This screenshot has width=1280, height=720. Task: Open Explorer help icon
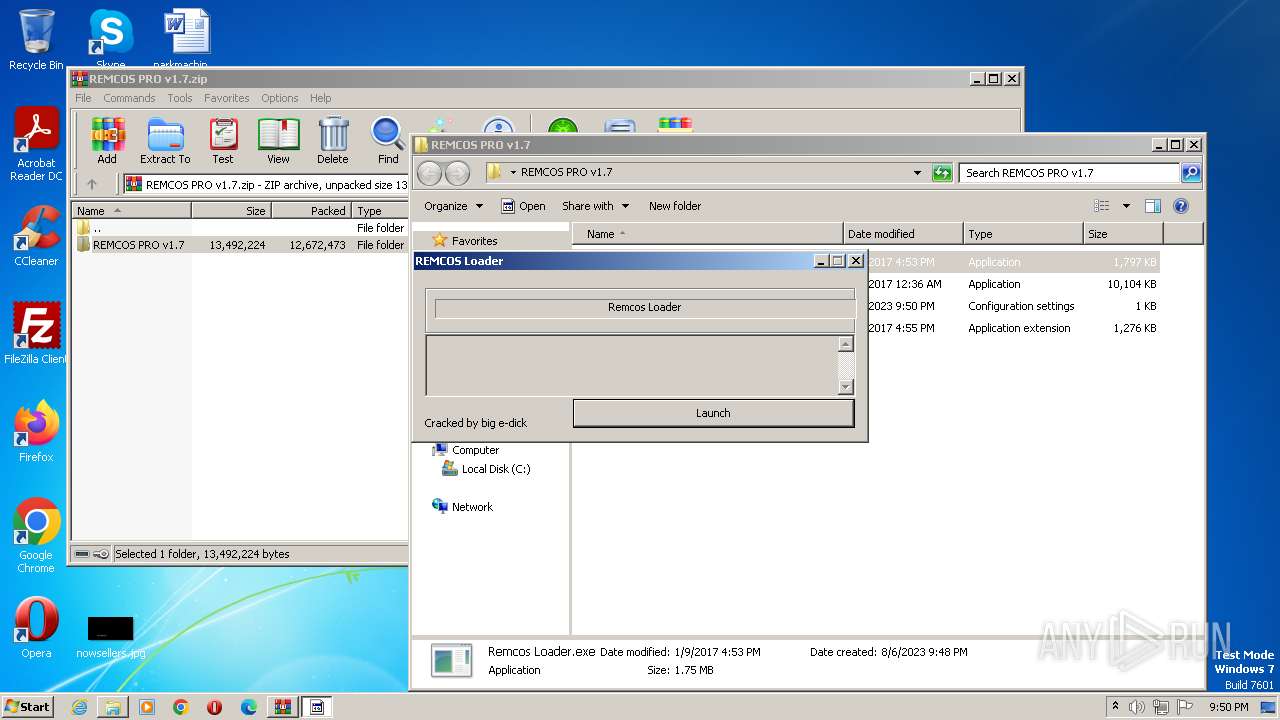(1181, 206)
